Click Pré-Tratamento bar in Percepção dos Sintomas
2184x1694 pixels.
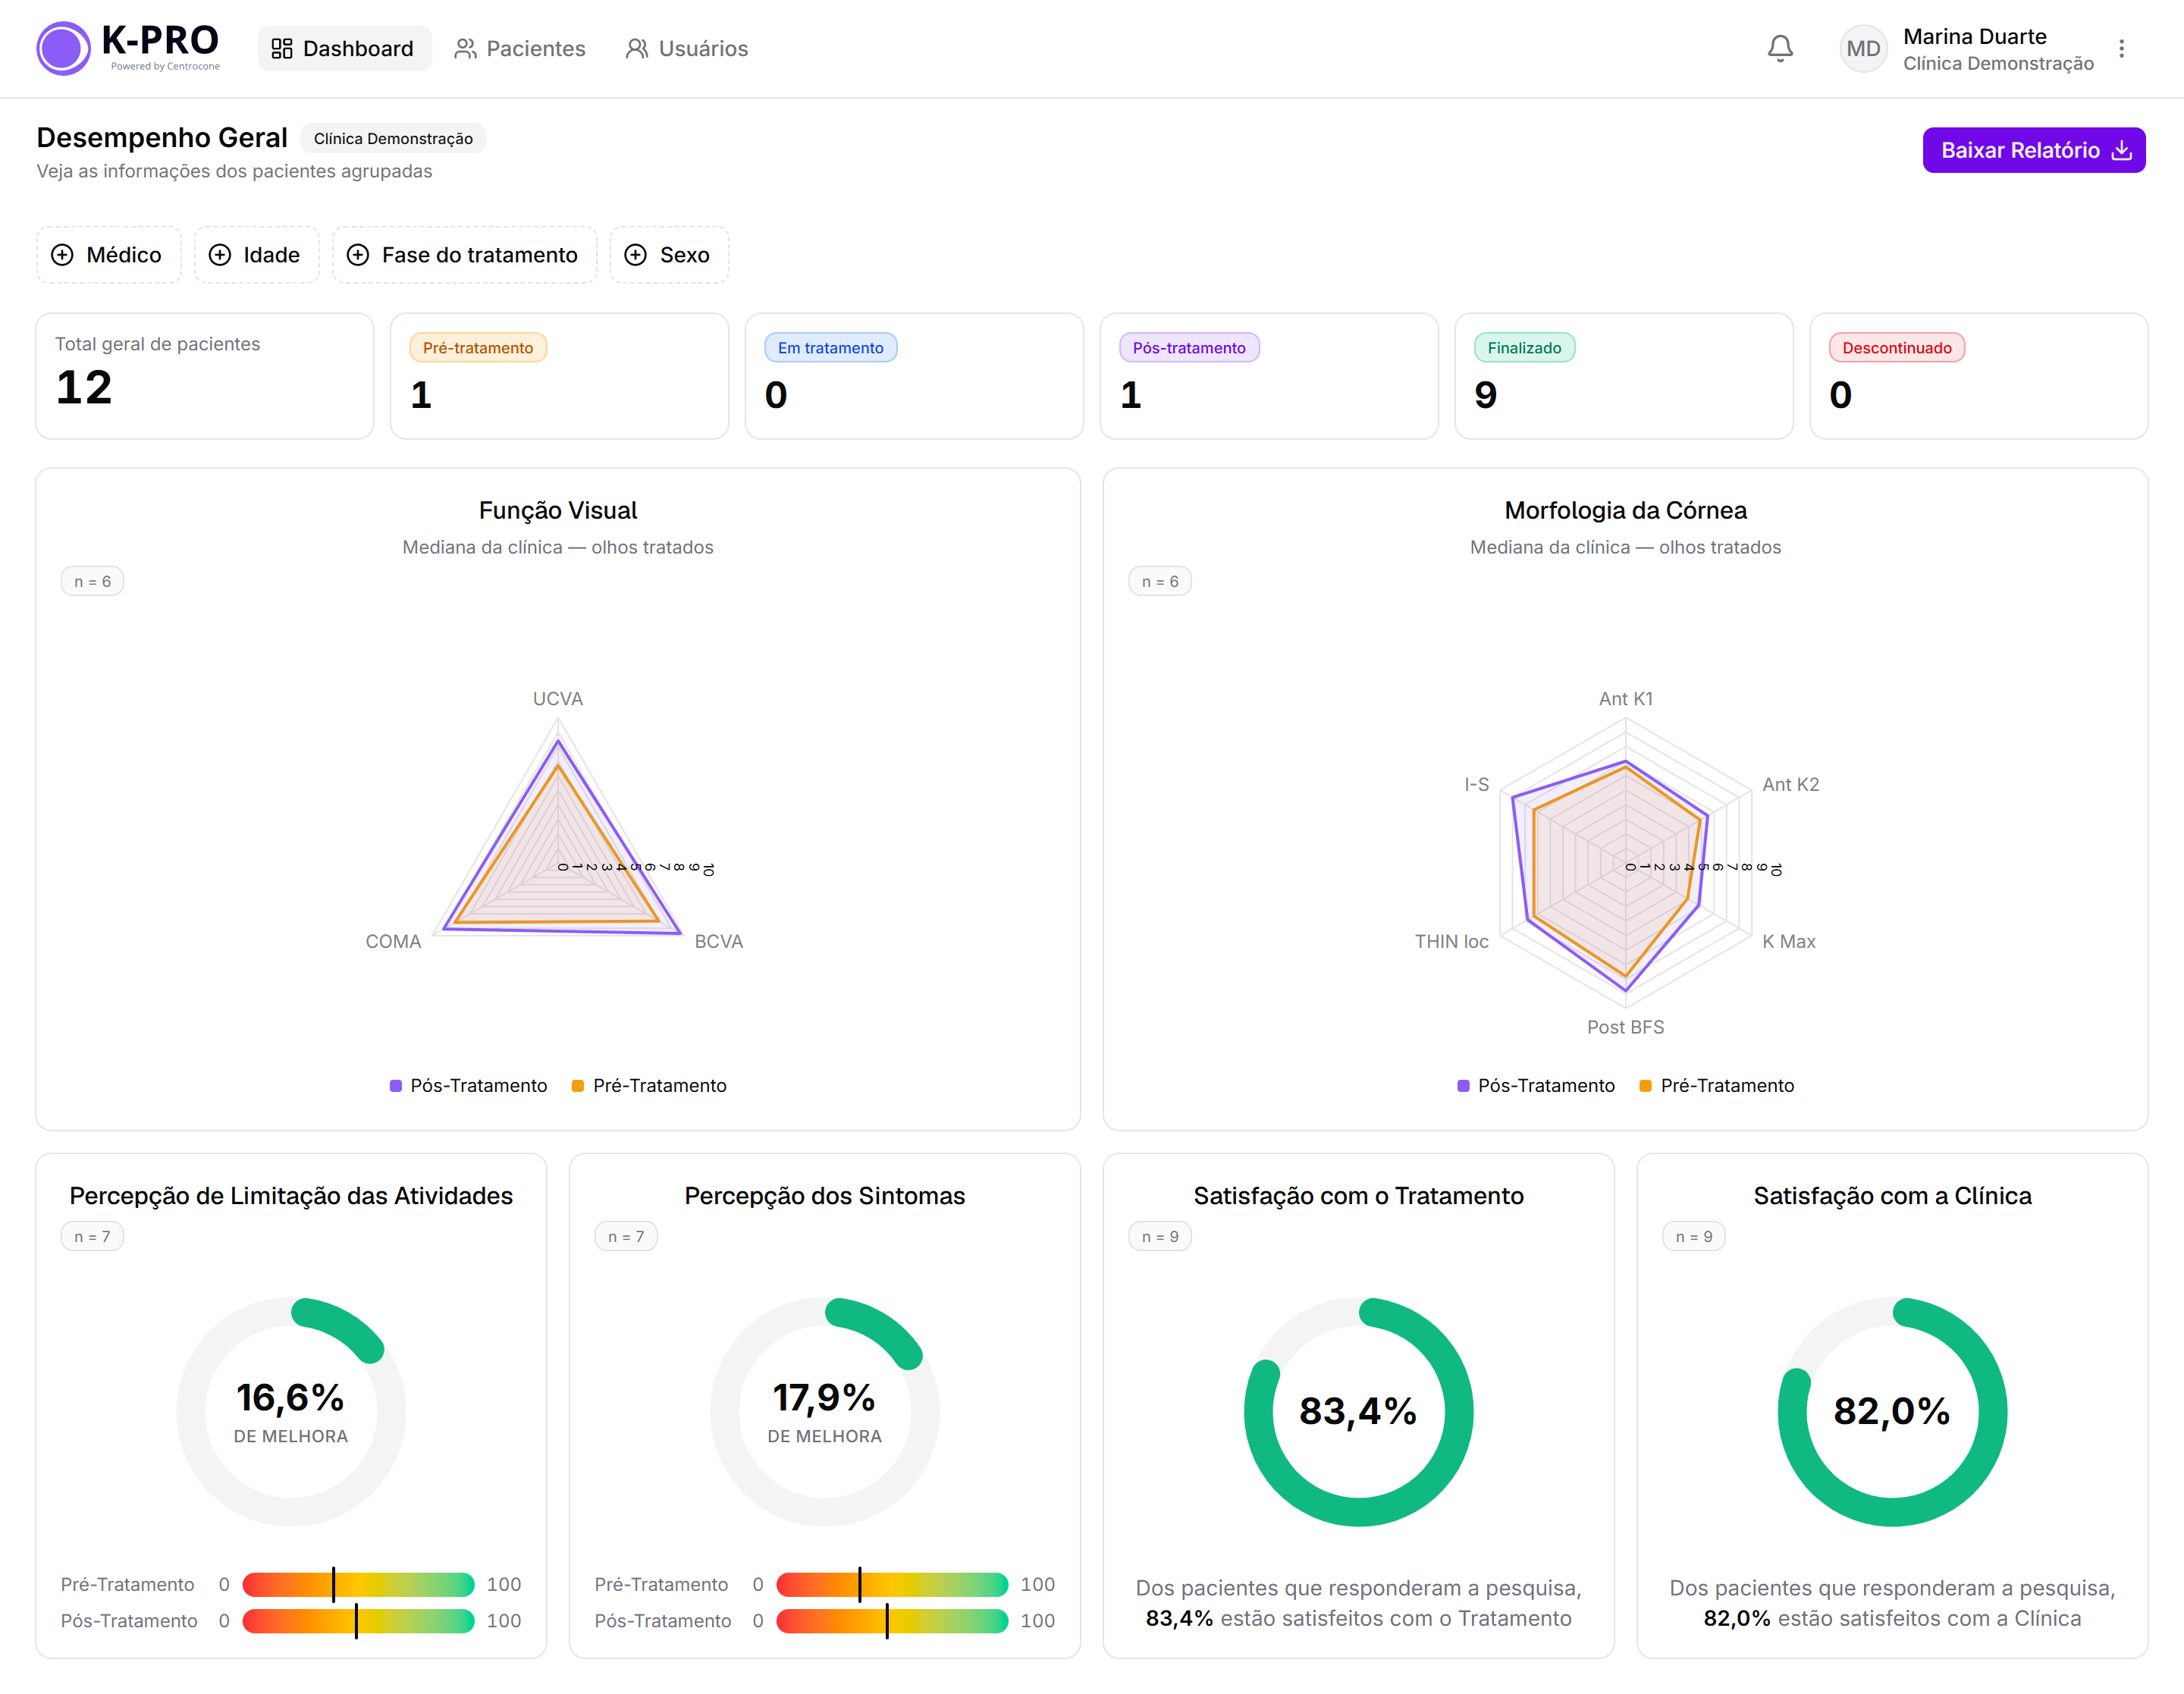892,1584
